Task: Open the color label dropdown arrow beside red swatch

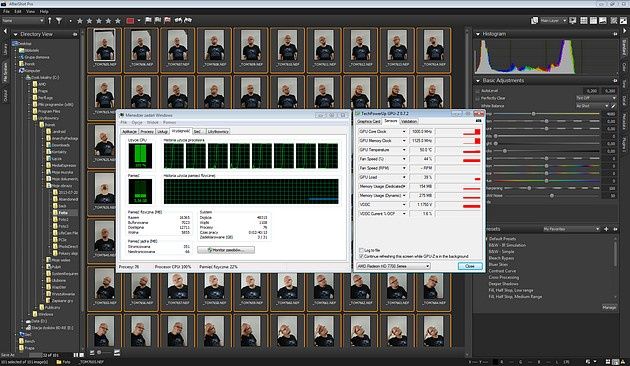Action: [139, 20]
